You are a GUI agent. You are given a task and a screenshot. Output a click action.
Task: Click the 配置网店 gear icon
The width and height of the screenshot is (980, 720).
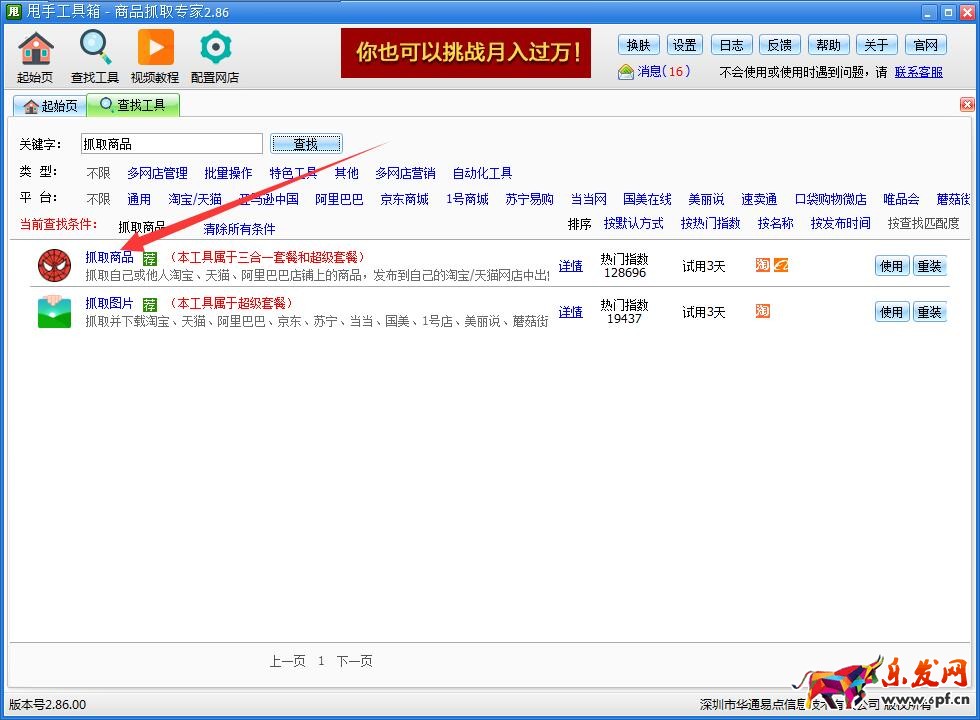point(215,48)
